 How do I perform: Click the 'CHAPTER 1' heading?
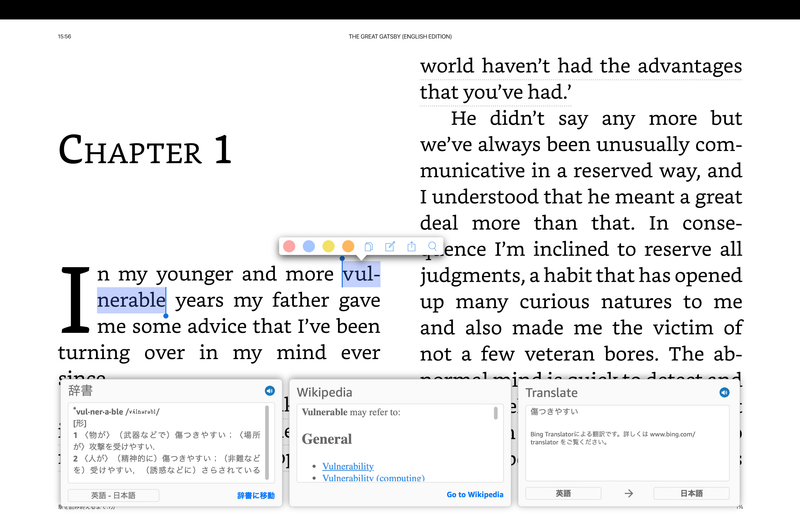click(x=145, y=150)
